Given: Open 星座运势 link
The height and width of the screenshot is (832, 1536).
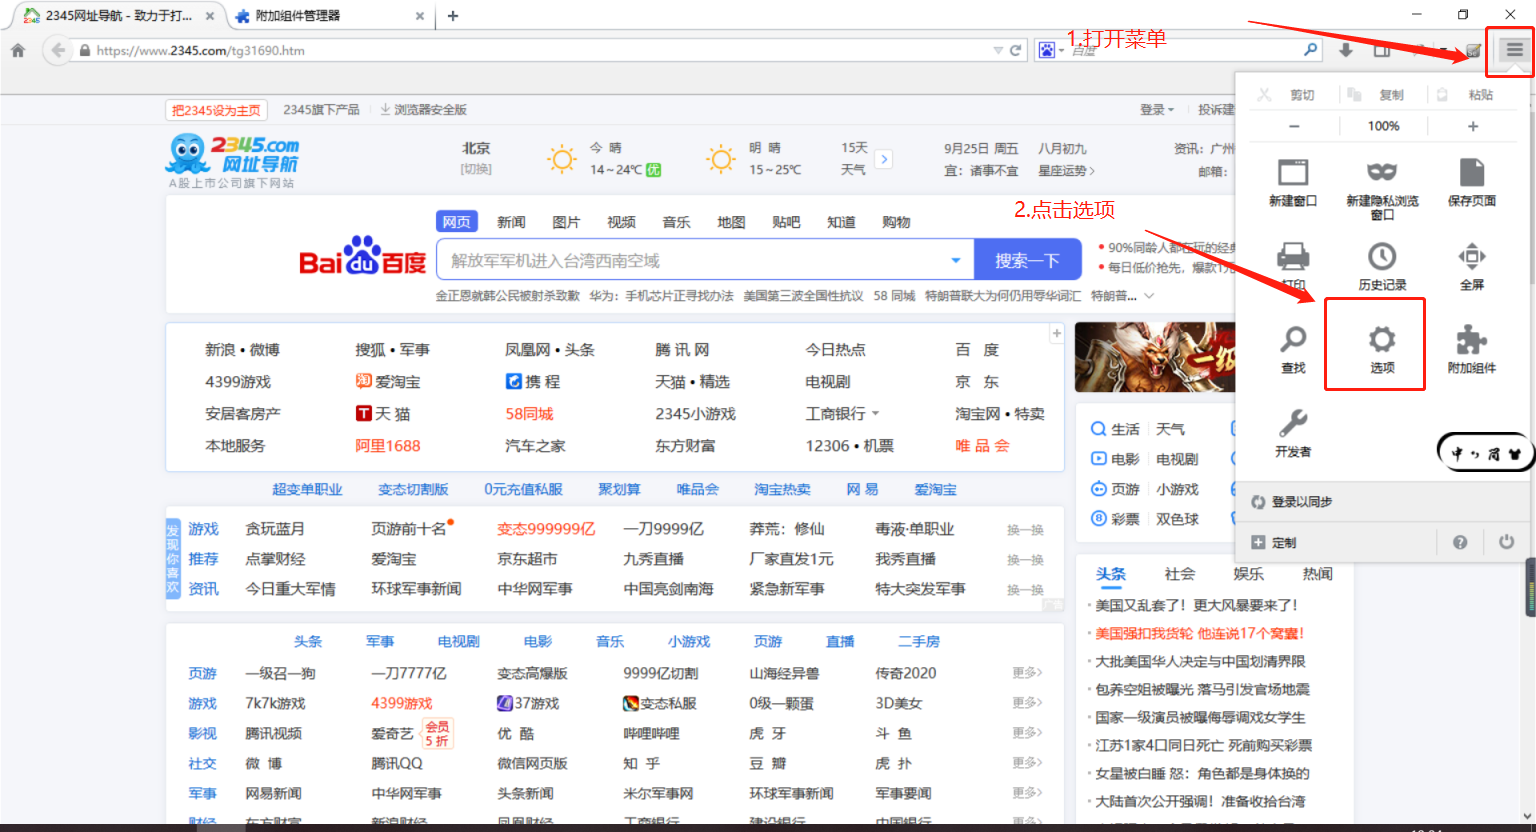Looking at the screenshot, I should tap(1066, 171).
